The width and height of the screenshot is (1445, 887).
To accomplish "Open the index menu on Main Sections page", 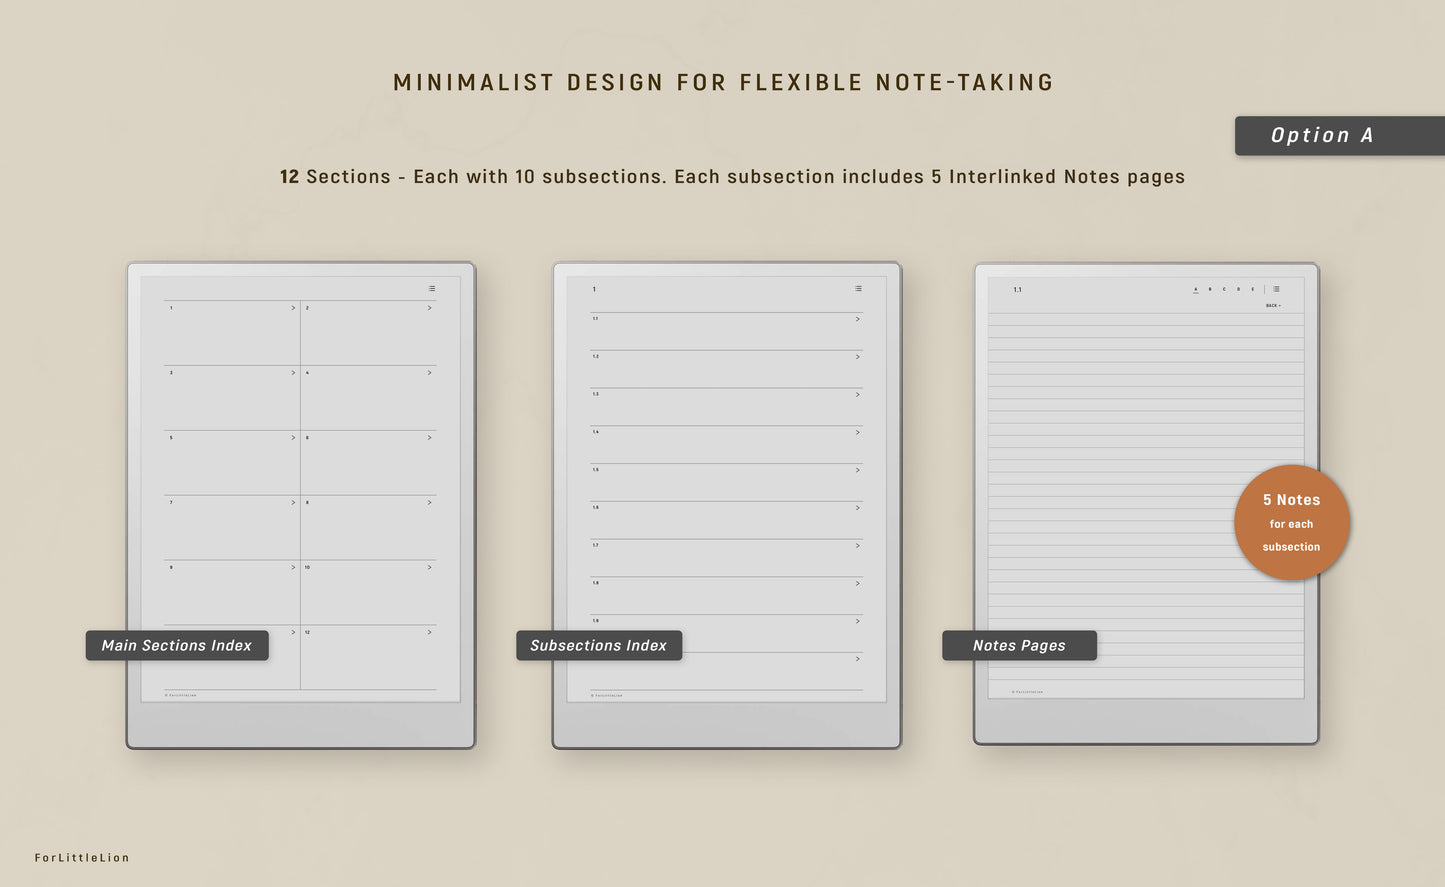I will click(x=431, y=288).
